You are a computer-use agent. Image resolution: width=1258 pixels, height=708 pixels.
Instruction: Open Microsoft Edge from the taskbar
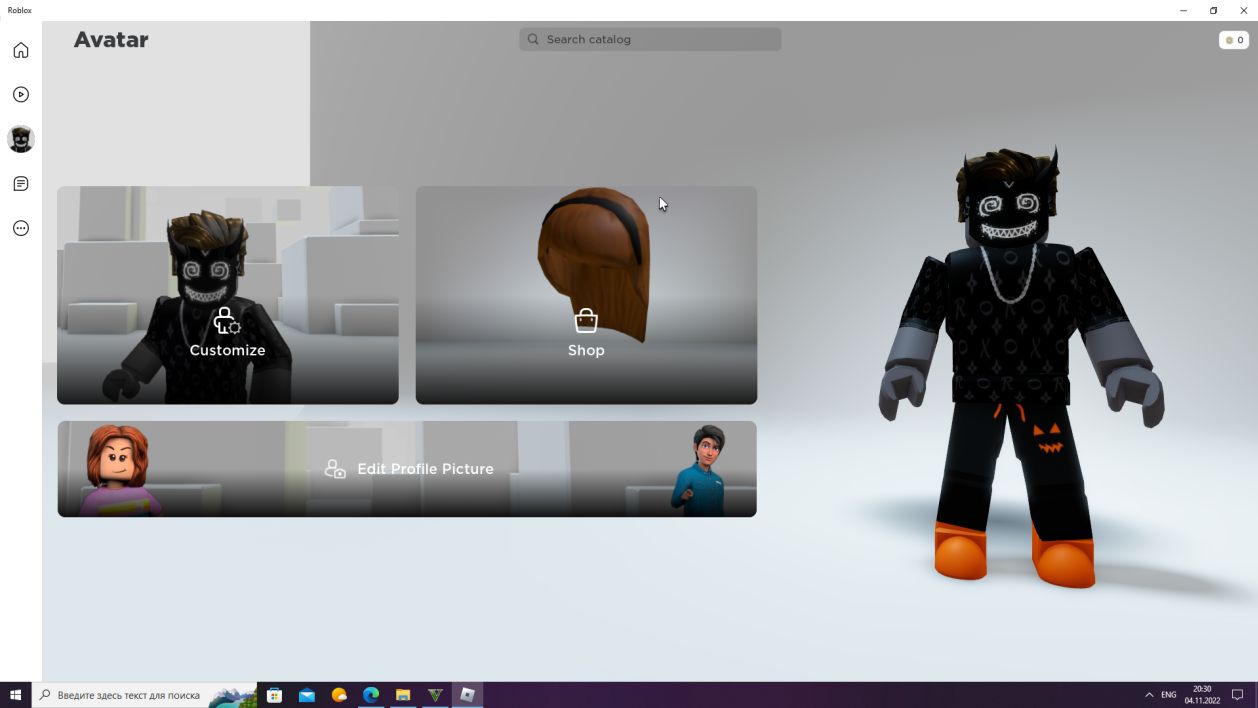click(x=371, y=695)
